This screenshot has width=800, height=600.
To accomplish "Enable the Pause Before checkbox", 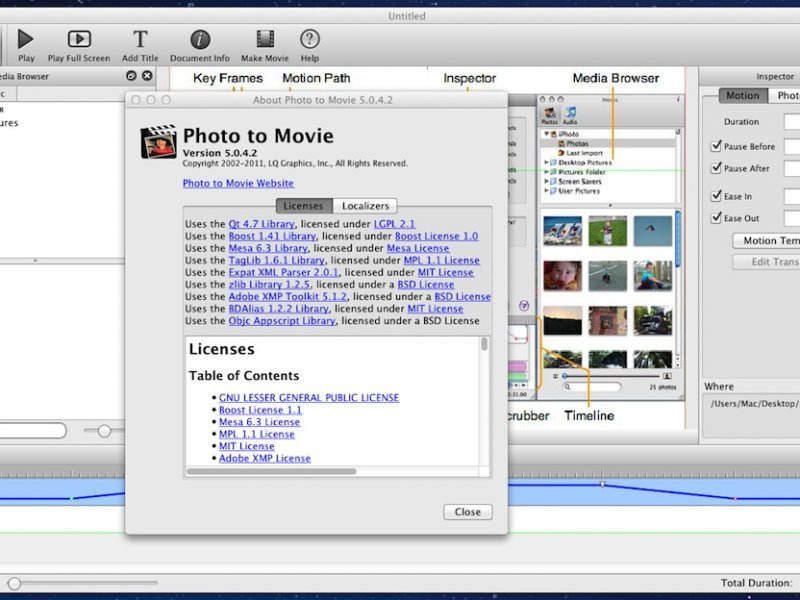I will pos(716,146).
